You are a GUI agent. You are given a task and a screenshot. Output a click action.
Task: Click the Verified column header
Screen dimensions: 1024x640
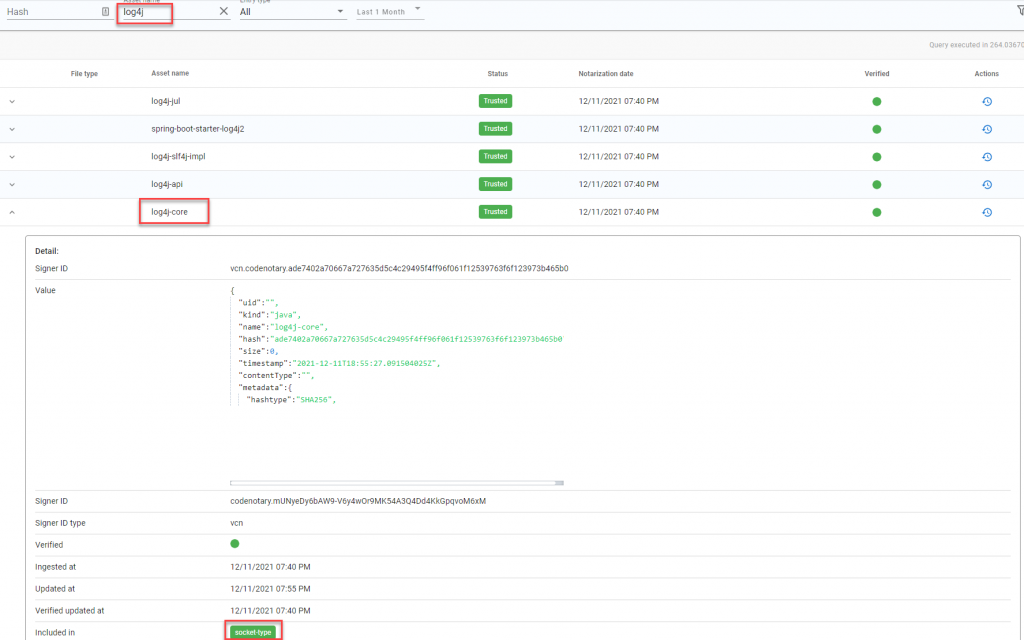pyautogui.click(x=876, y=74)
